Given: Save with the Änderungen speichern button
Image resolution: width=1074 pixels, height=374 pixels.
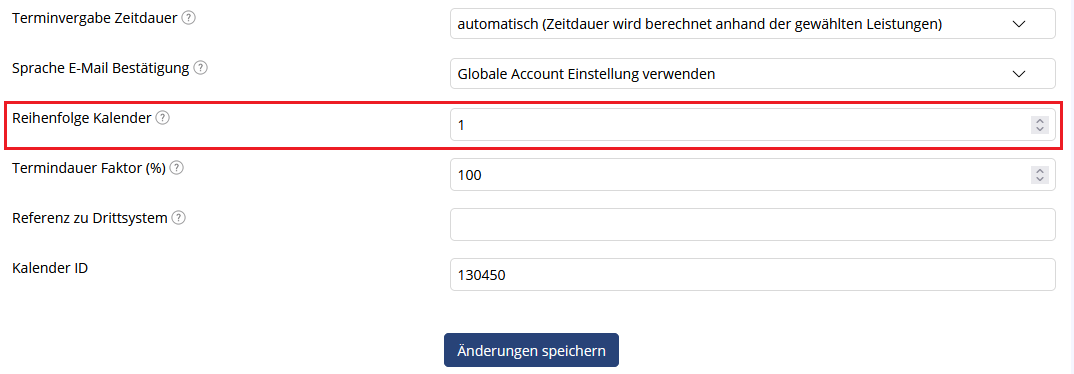Looking at the screenshot, I should (532, 351).
